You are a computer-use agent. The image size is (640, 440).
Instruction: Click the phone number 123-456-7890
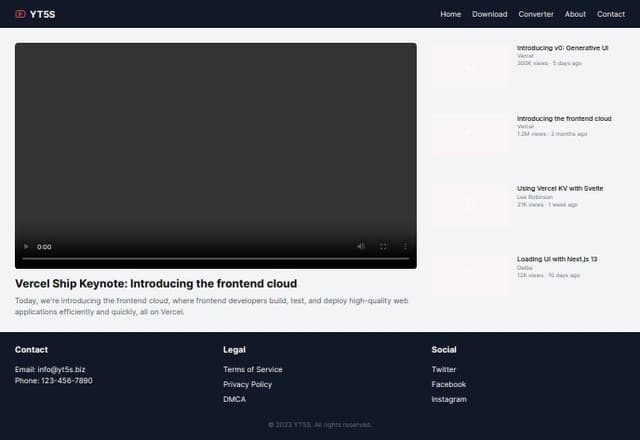(x=53, y=380)
